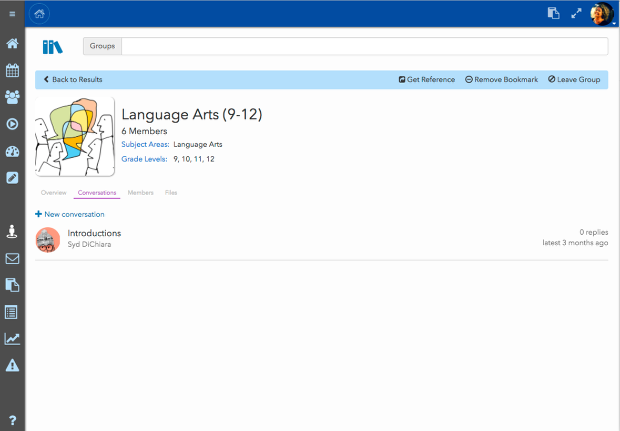Image resolution: width=620 pixels, height=431 pixels.
Task: Click the warning triangle icon in sidebar
Action: point(12,365)
